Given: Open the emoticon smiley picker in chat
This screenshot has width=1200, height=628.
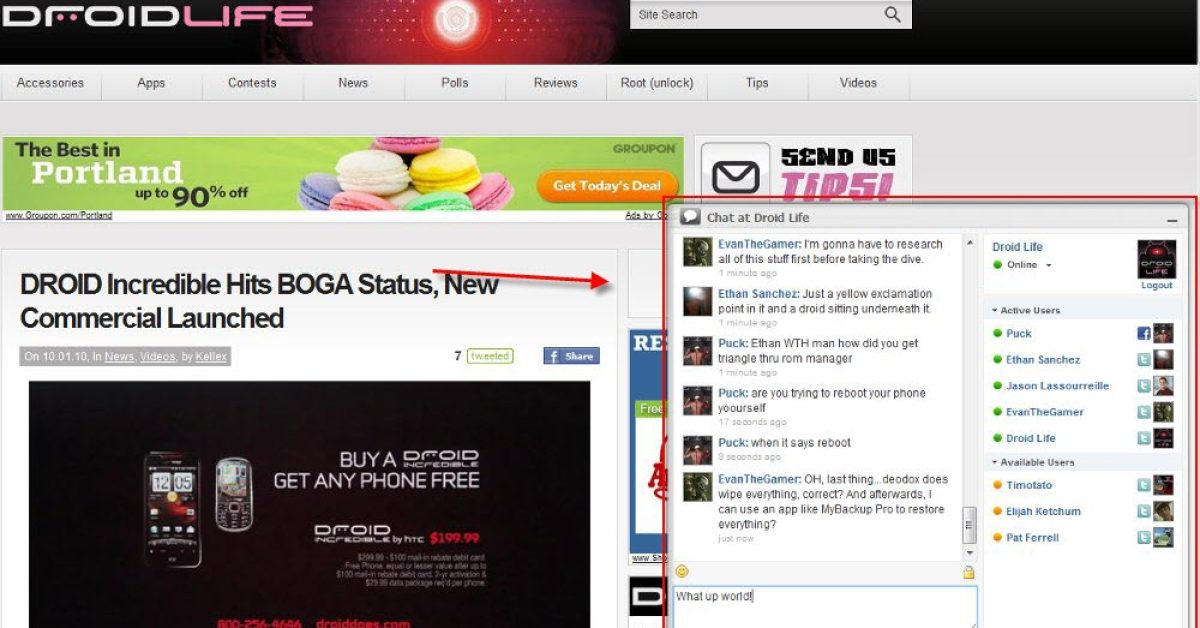Looking at the screenshot, I should [682, 571].
